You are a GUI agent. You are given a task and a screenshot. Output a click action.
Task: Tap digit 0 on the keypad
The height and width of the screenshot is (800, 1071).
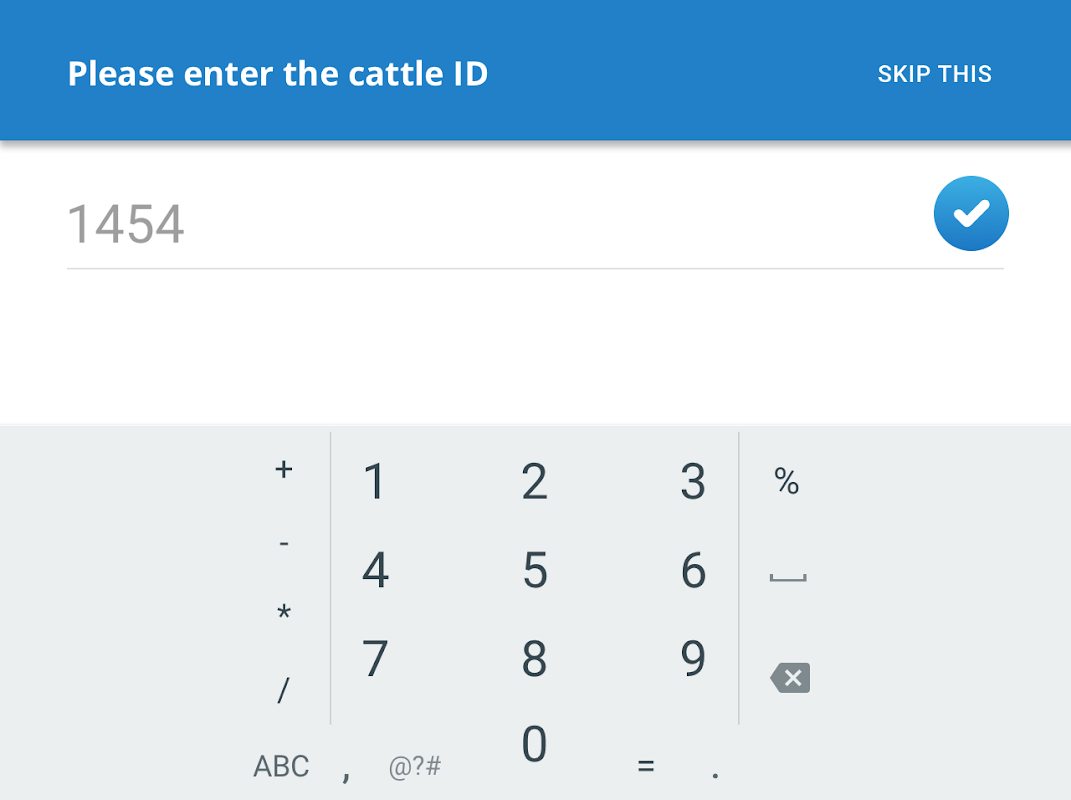coord(535,745)
